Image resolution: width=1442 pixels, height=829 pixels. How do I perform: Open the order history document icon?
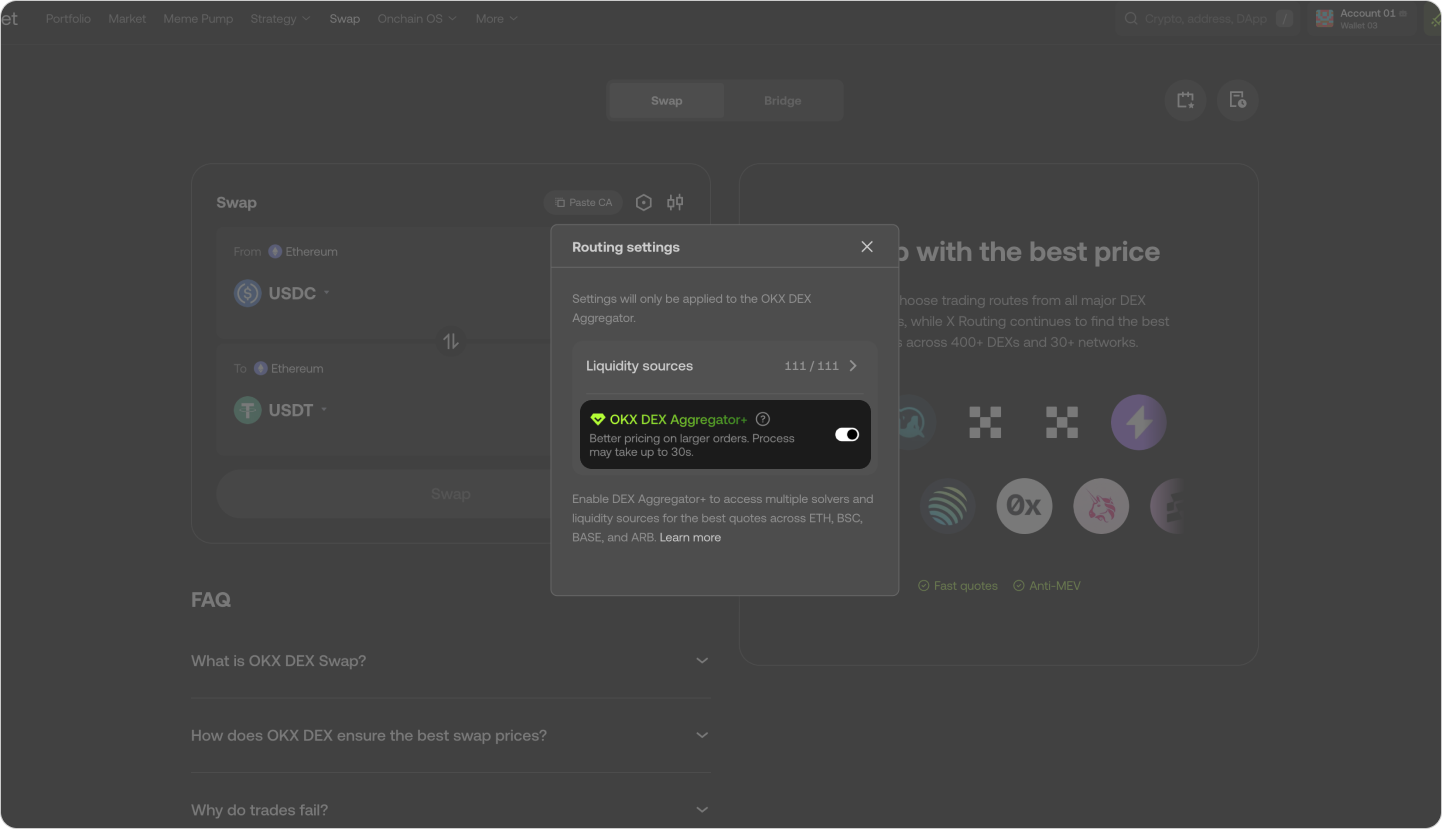(x=1238, y=100)
